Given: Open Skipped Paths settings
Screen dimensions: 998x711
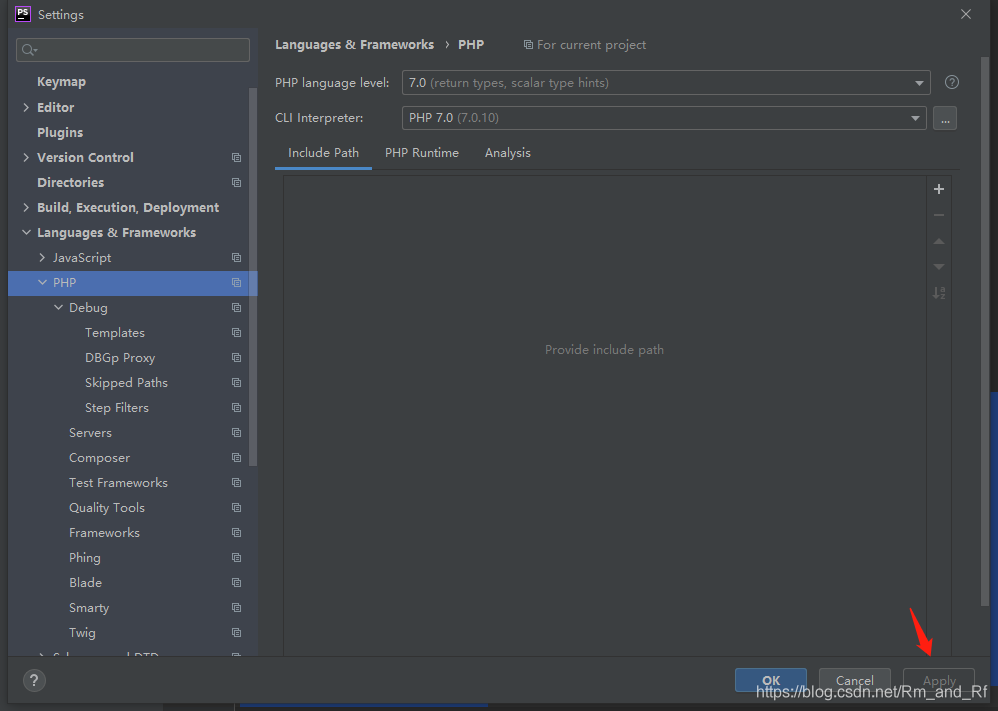Looking at the screenshot, I should 127,383.
